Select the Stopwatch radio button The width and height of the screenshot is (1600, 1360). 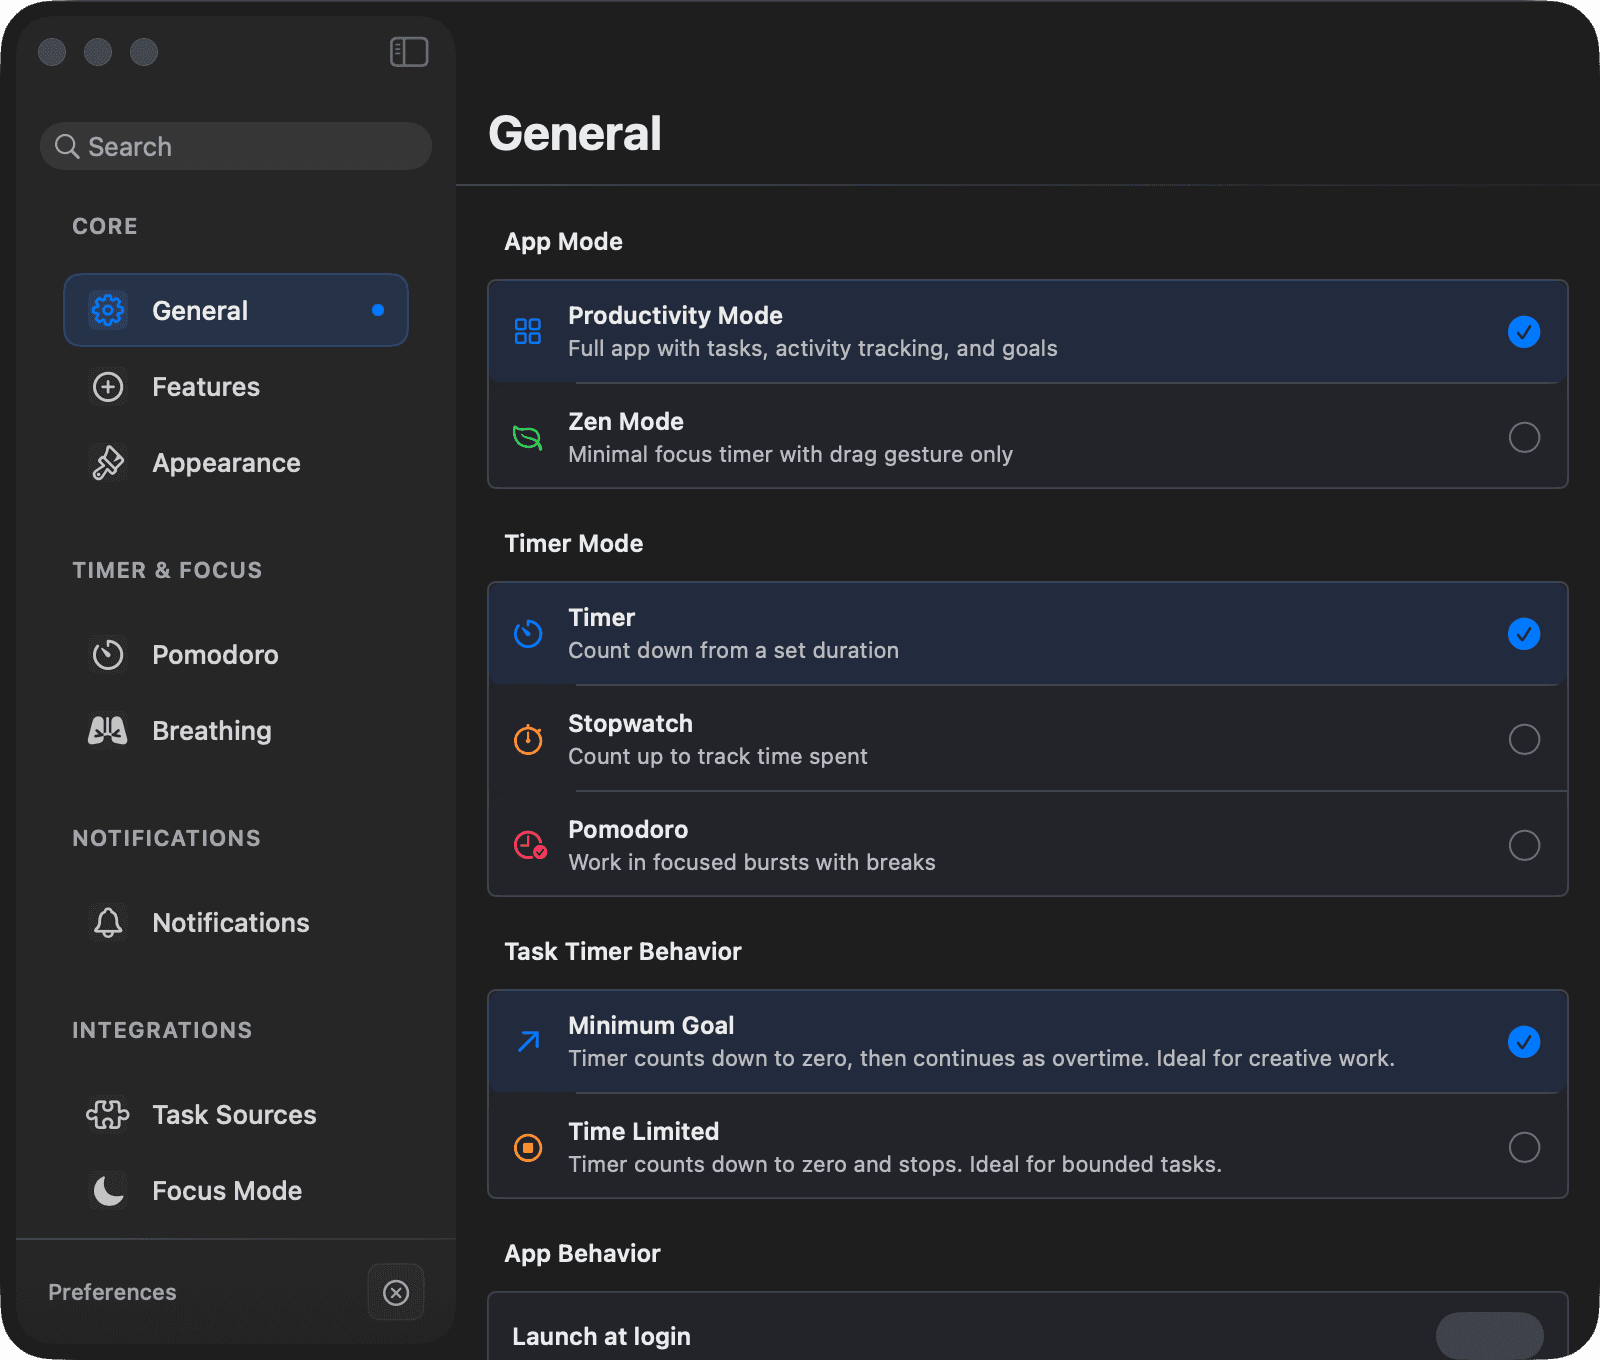(x=1524, y=739)
